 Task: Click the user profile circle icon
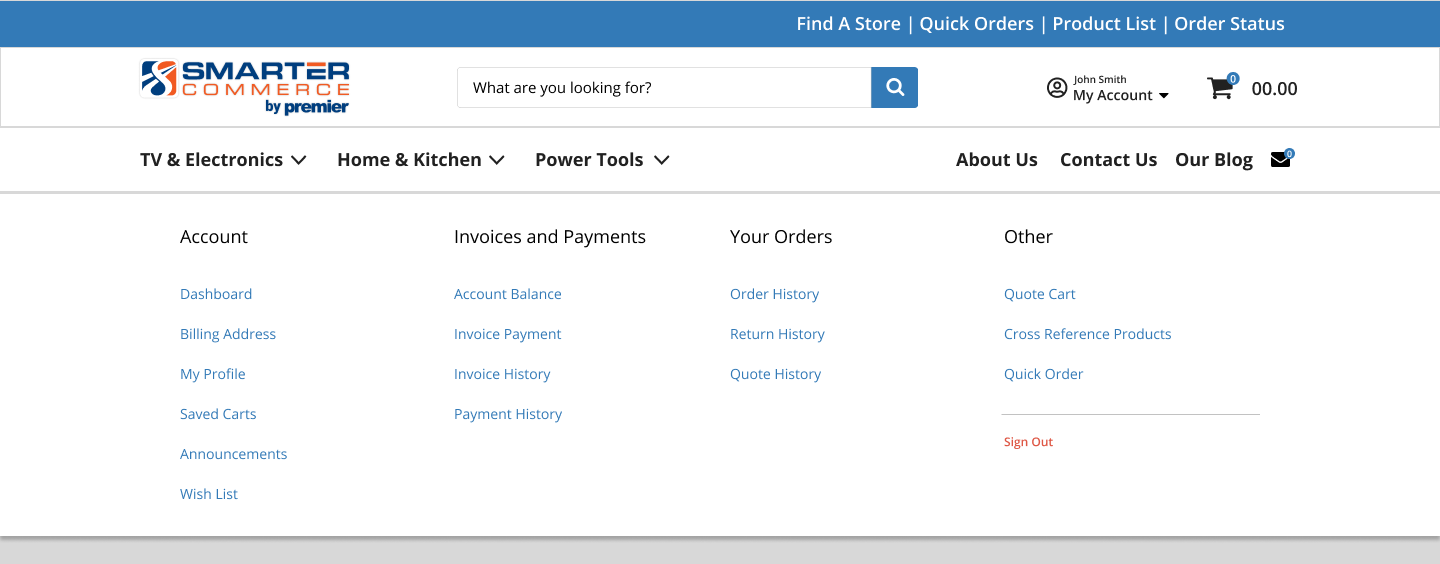1057,88
